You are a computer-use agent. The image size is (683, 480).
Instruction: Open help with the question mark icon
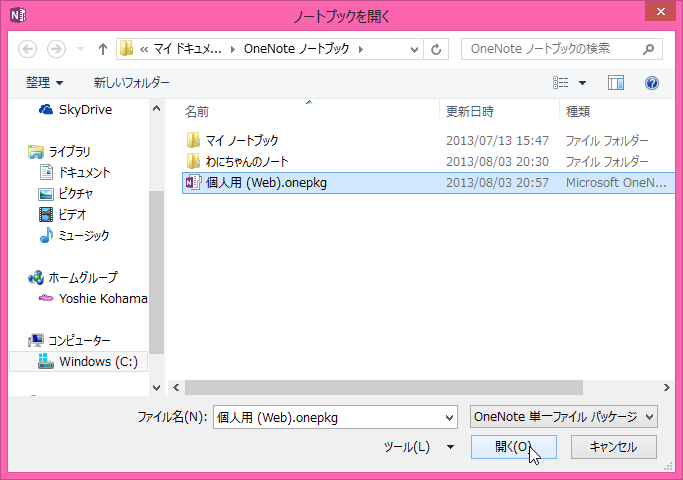point(652,83)
